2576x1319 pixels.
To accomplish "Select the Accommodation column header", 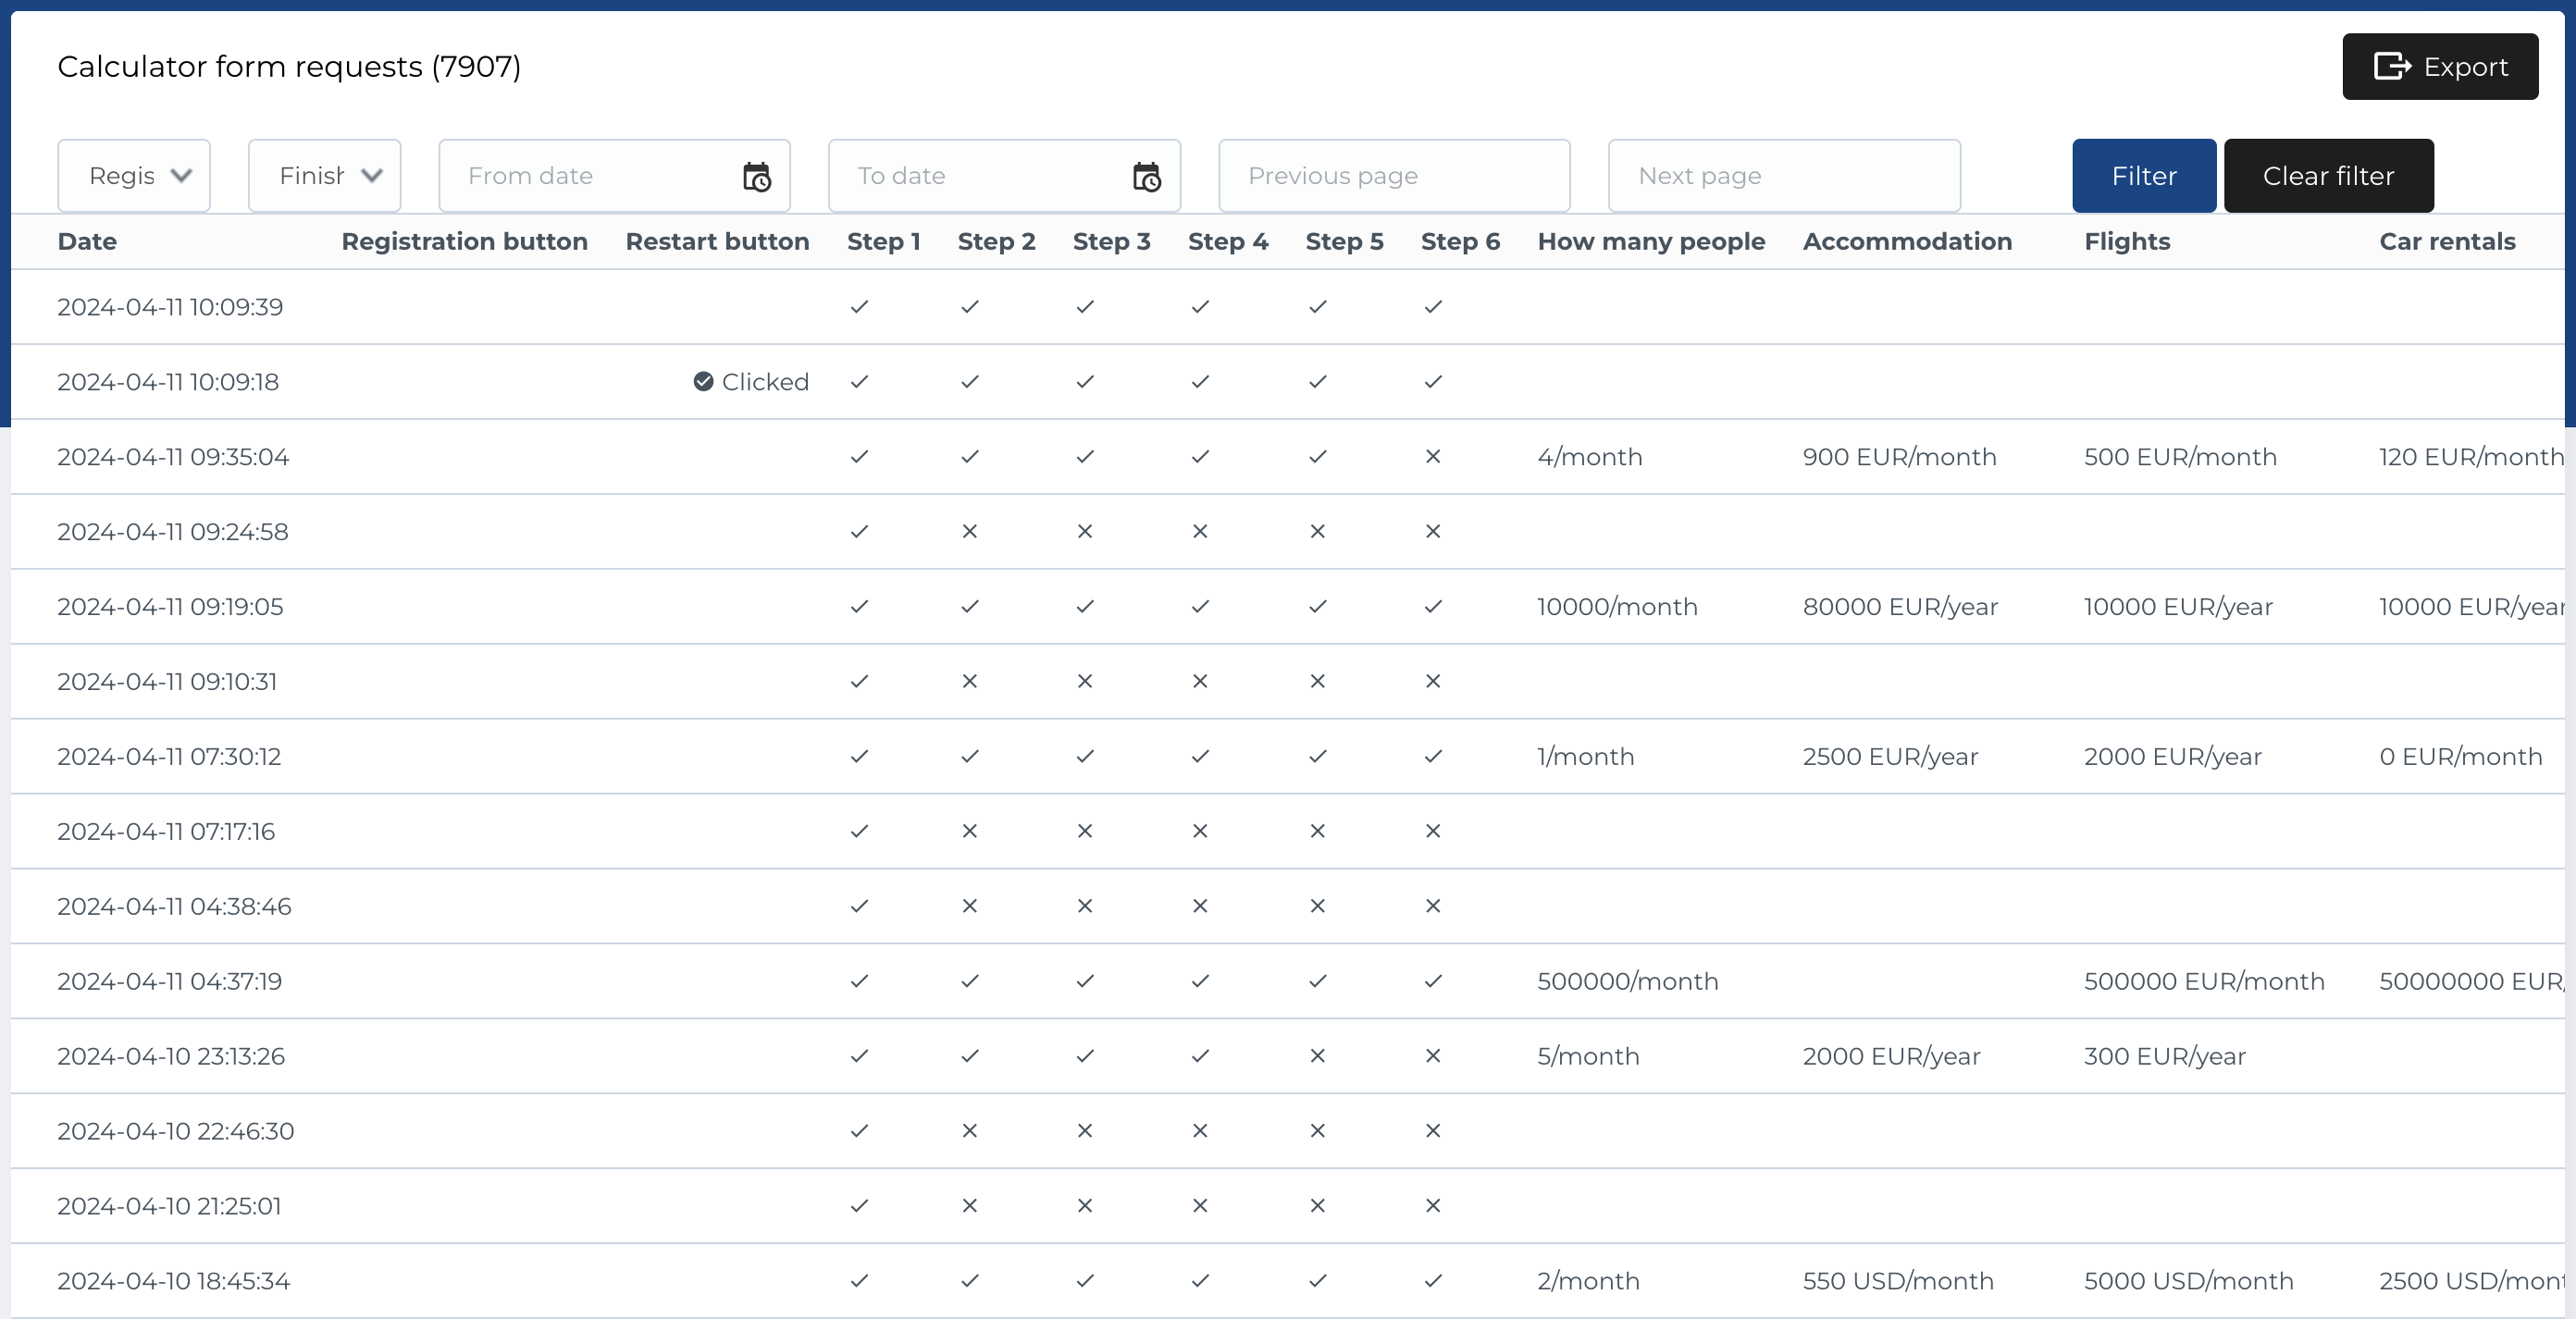I will coord(1906,241).
